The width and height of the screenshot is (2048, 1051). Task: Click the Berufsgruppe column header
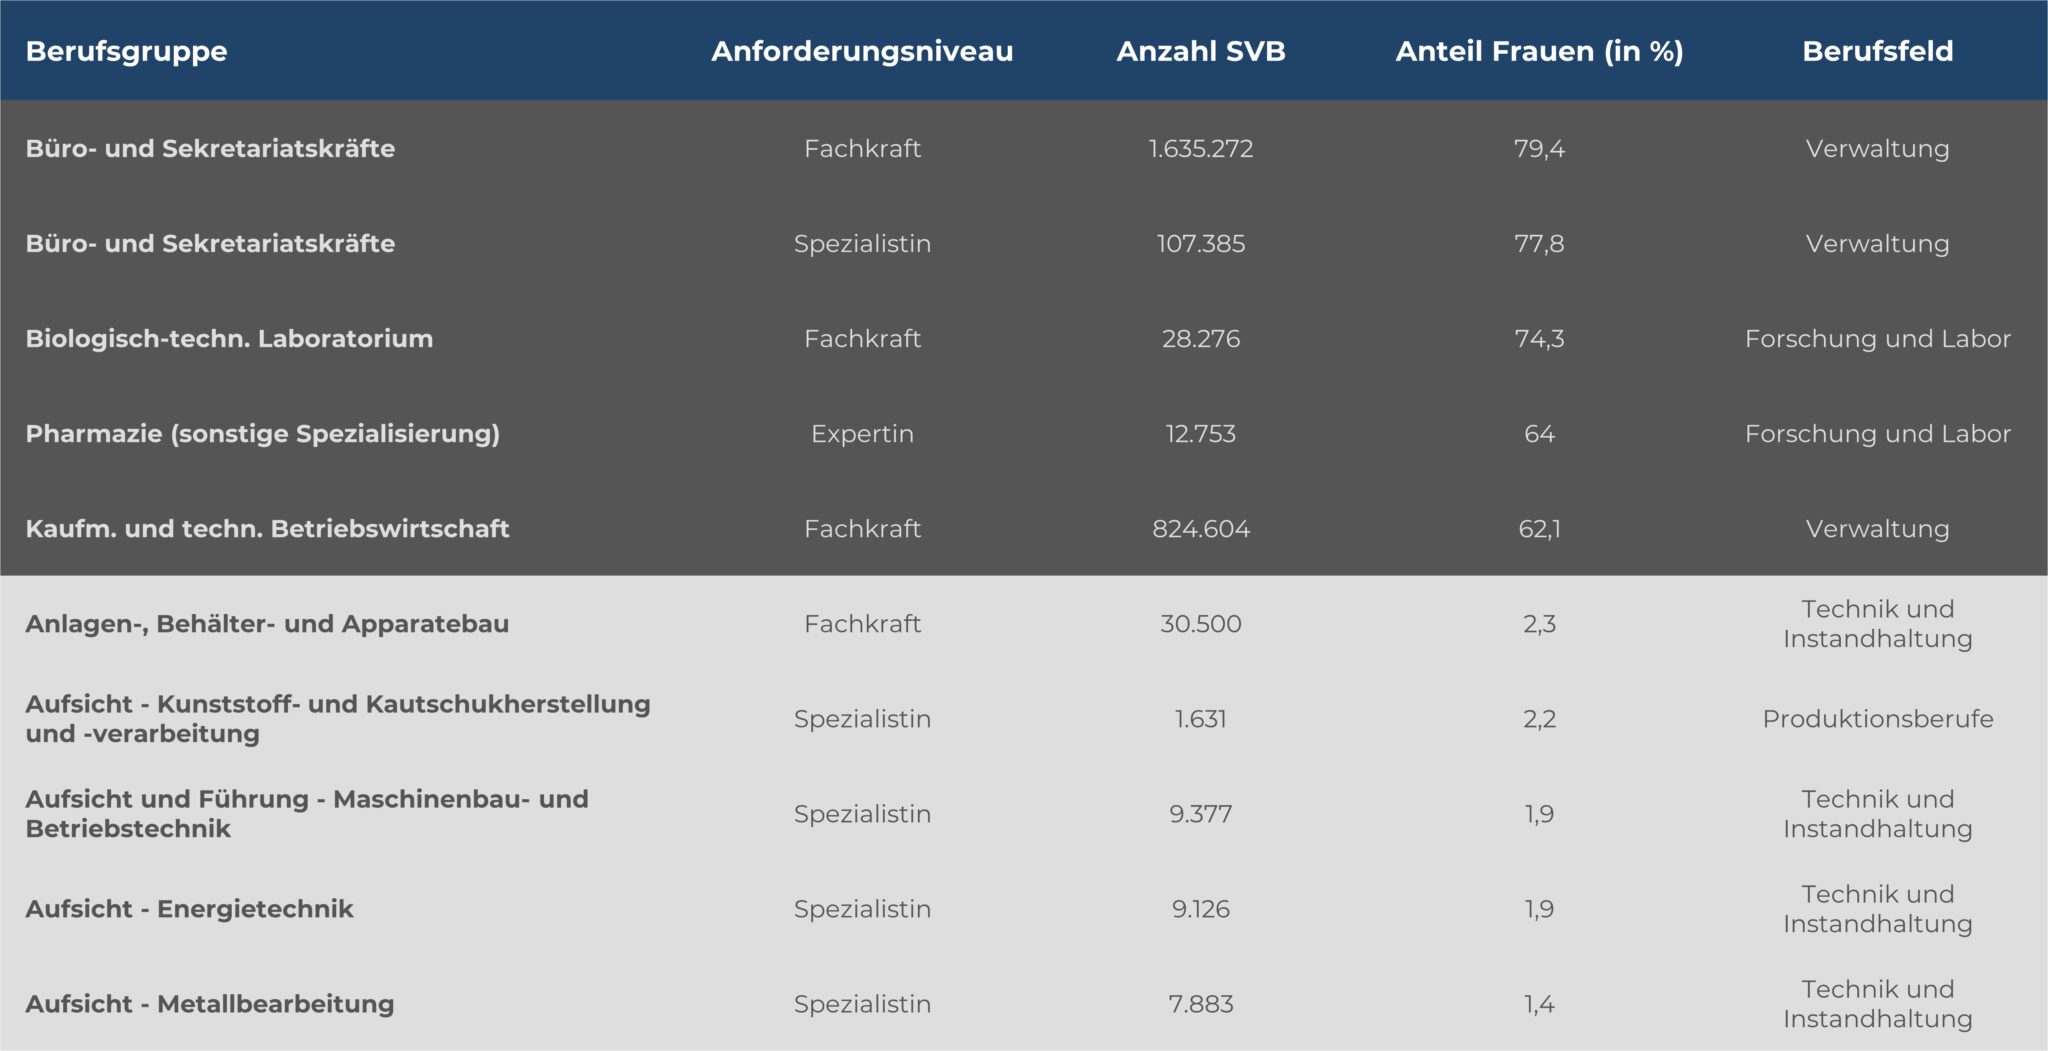click(126, 51)
